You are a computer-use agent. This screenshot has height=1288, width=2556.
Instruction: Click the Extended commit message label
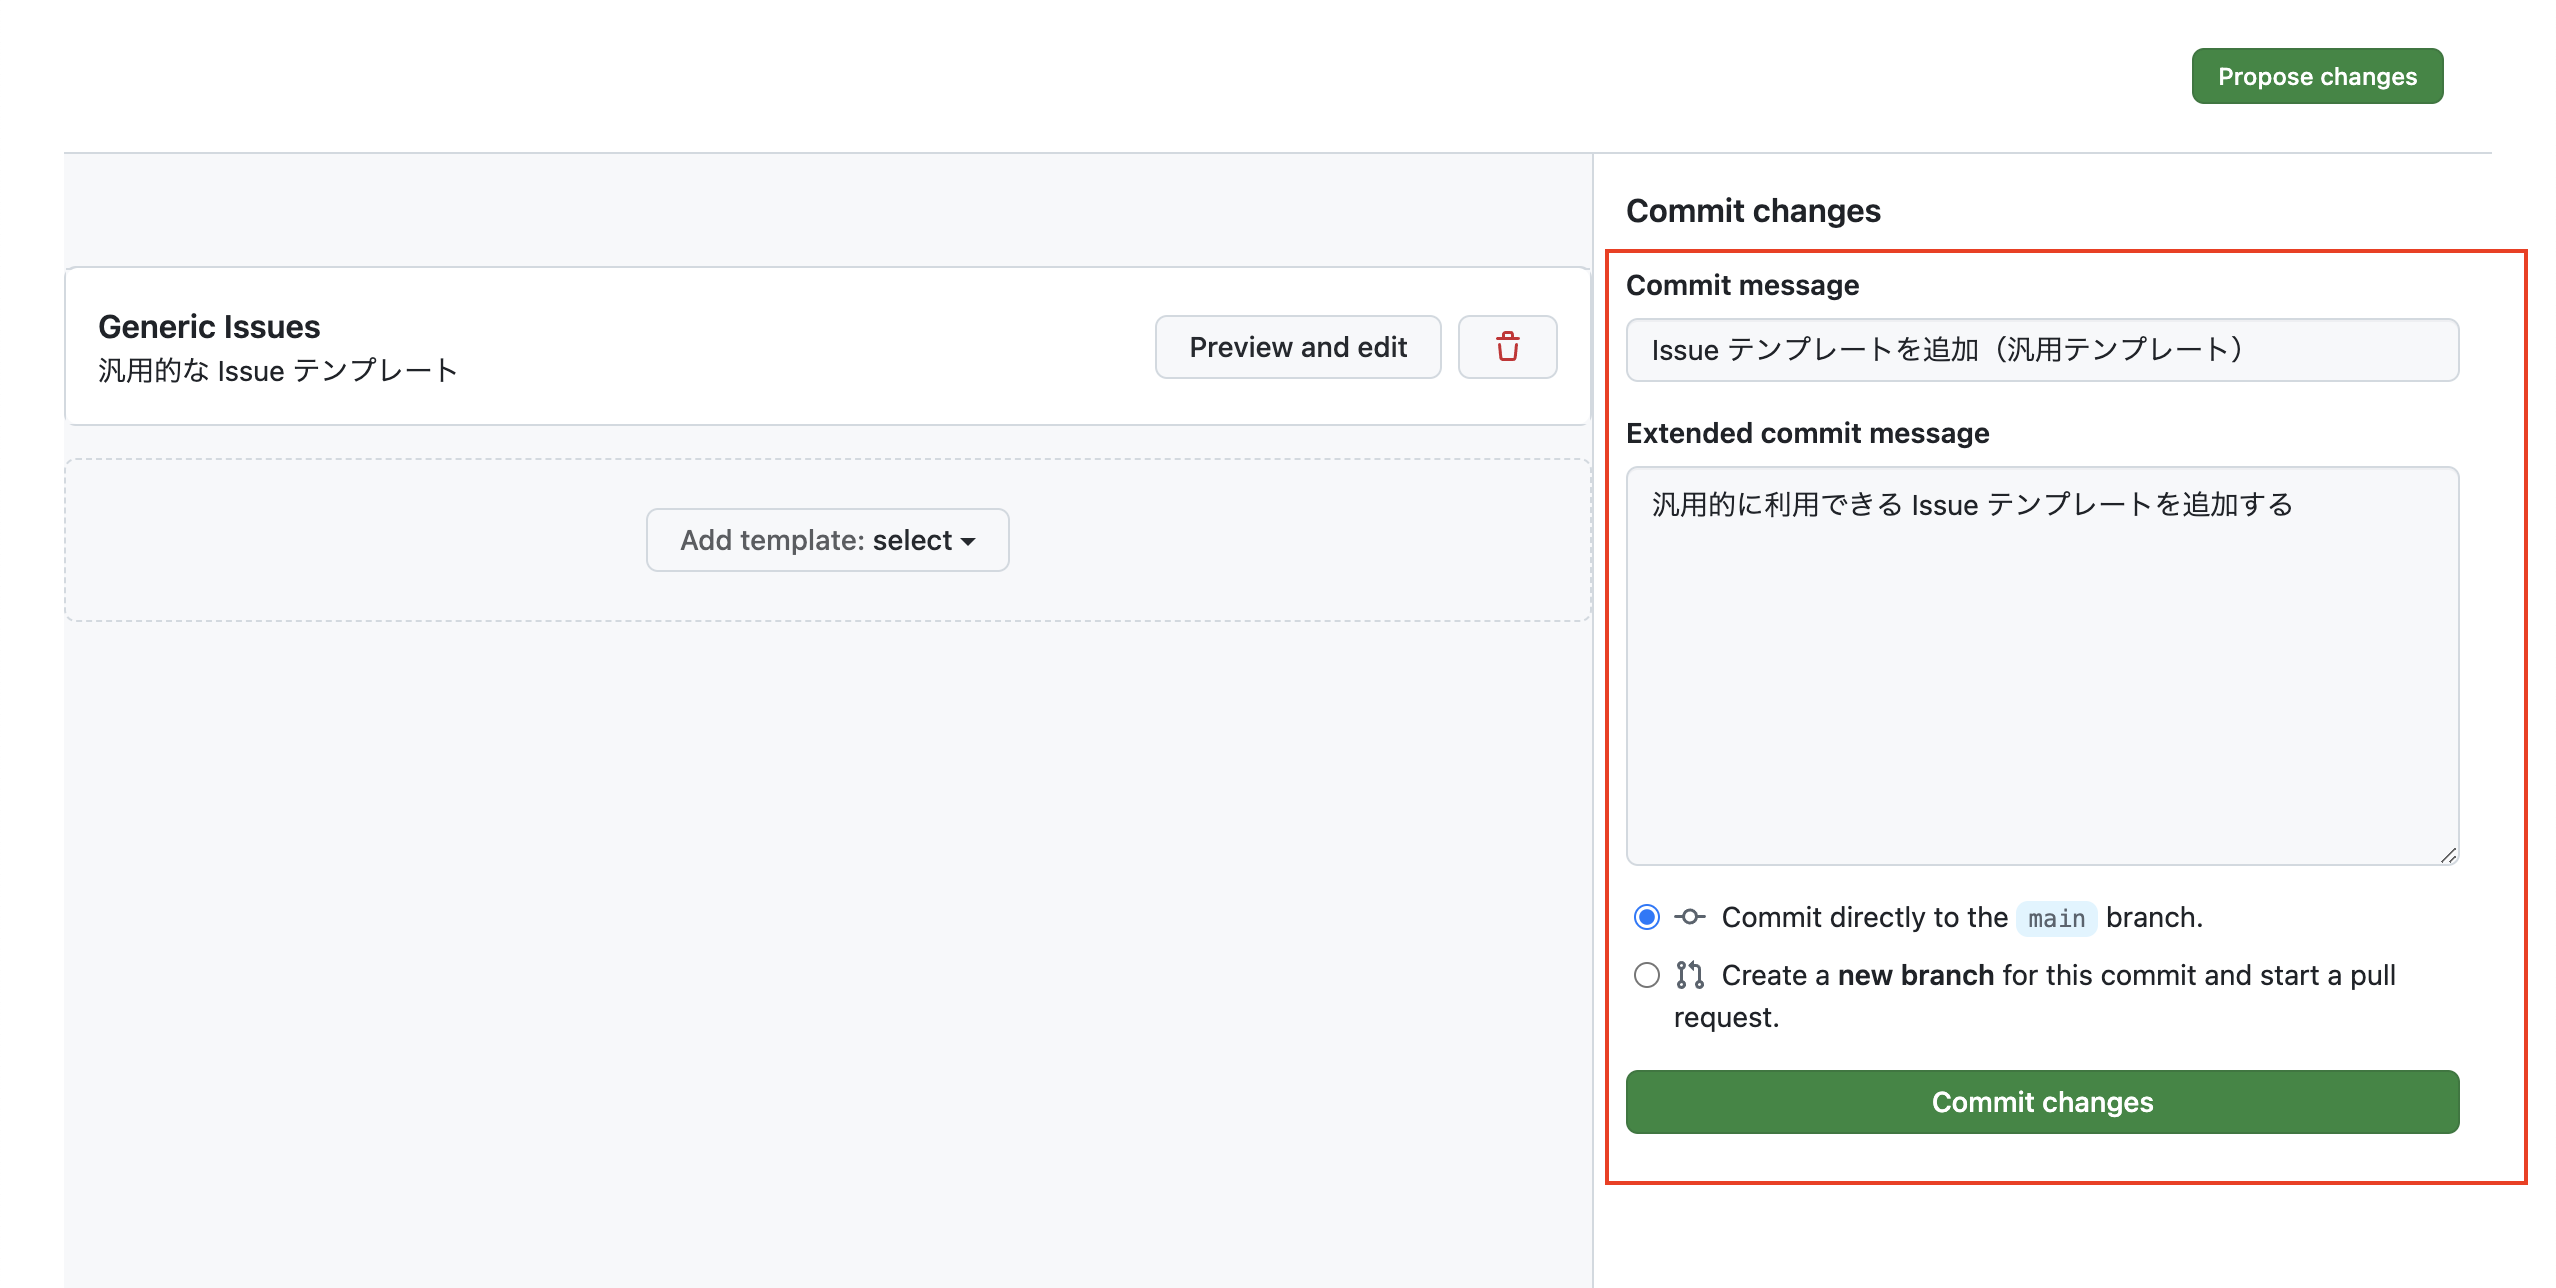[1807, 433]
